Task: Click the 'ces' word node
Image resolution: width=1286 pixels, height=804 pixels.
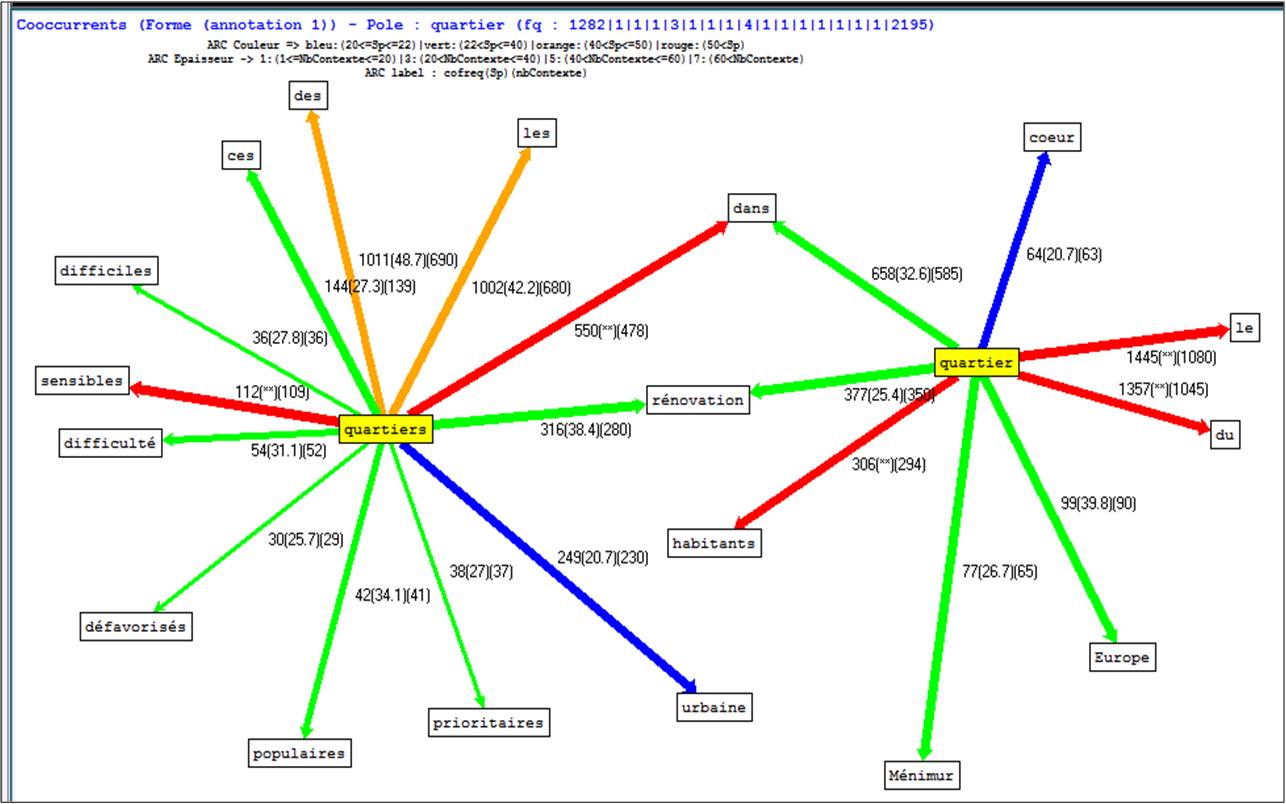Action: coord(241,156)
